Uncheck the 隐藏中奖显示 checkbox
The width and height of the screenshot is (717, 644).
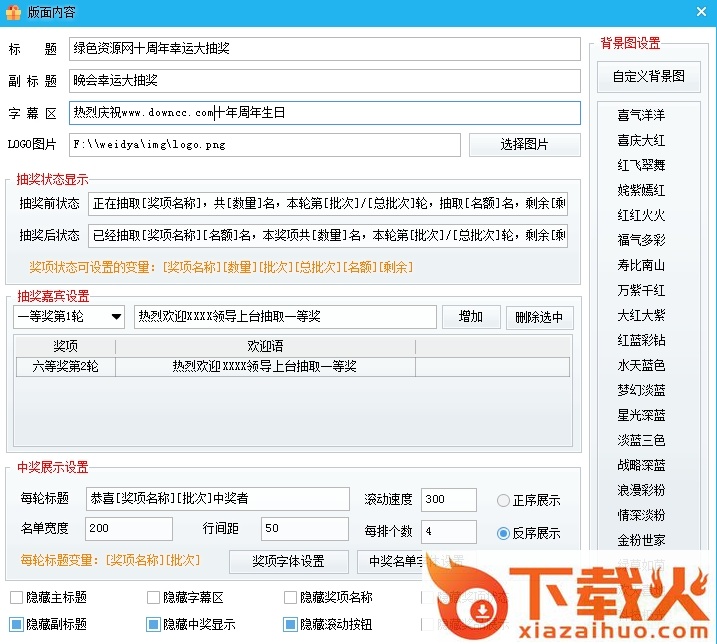coord(154,625)
